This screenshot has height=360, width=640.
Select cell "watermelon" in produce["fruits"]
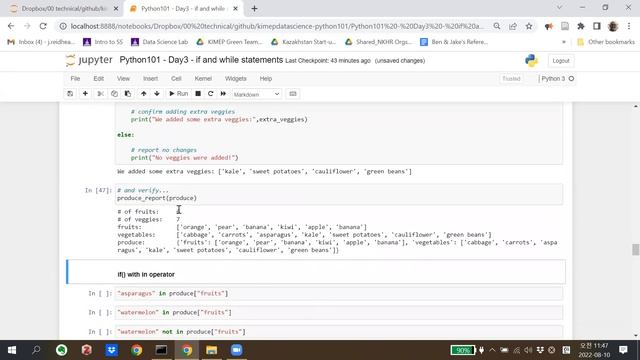[x=339, y=313]
